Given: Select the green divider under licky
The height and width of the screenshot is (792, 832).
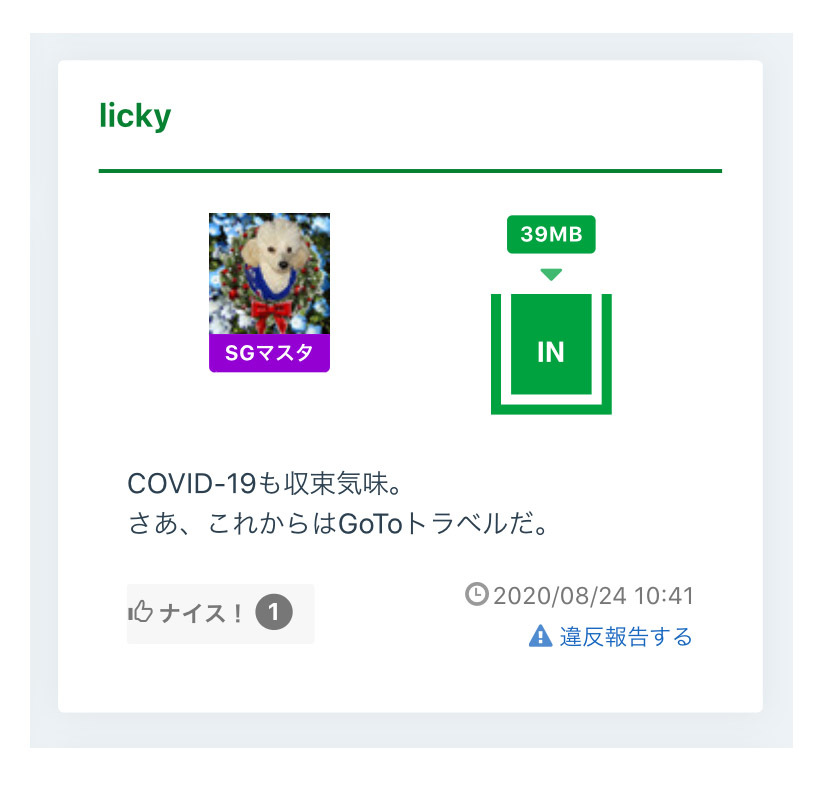Looking at the screenshot, I should click(410, 171).
